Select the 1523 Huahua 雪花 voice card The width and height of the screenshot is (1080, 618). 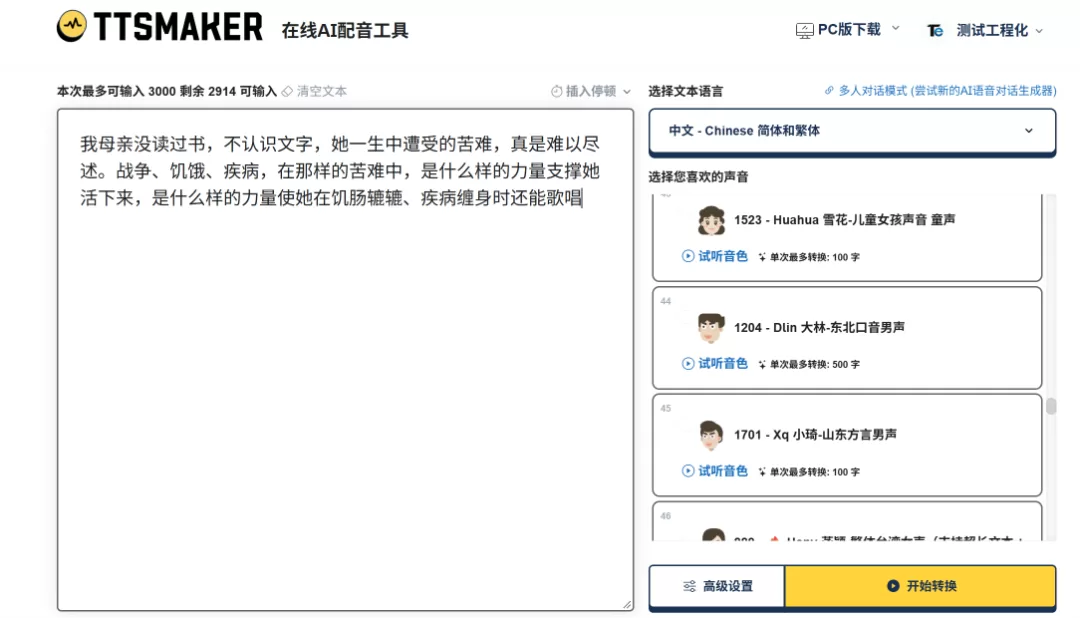click(x=847, y=238)
